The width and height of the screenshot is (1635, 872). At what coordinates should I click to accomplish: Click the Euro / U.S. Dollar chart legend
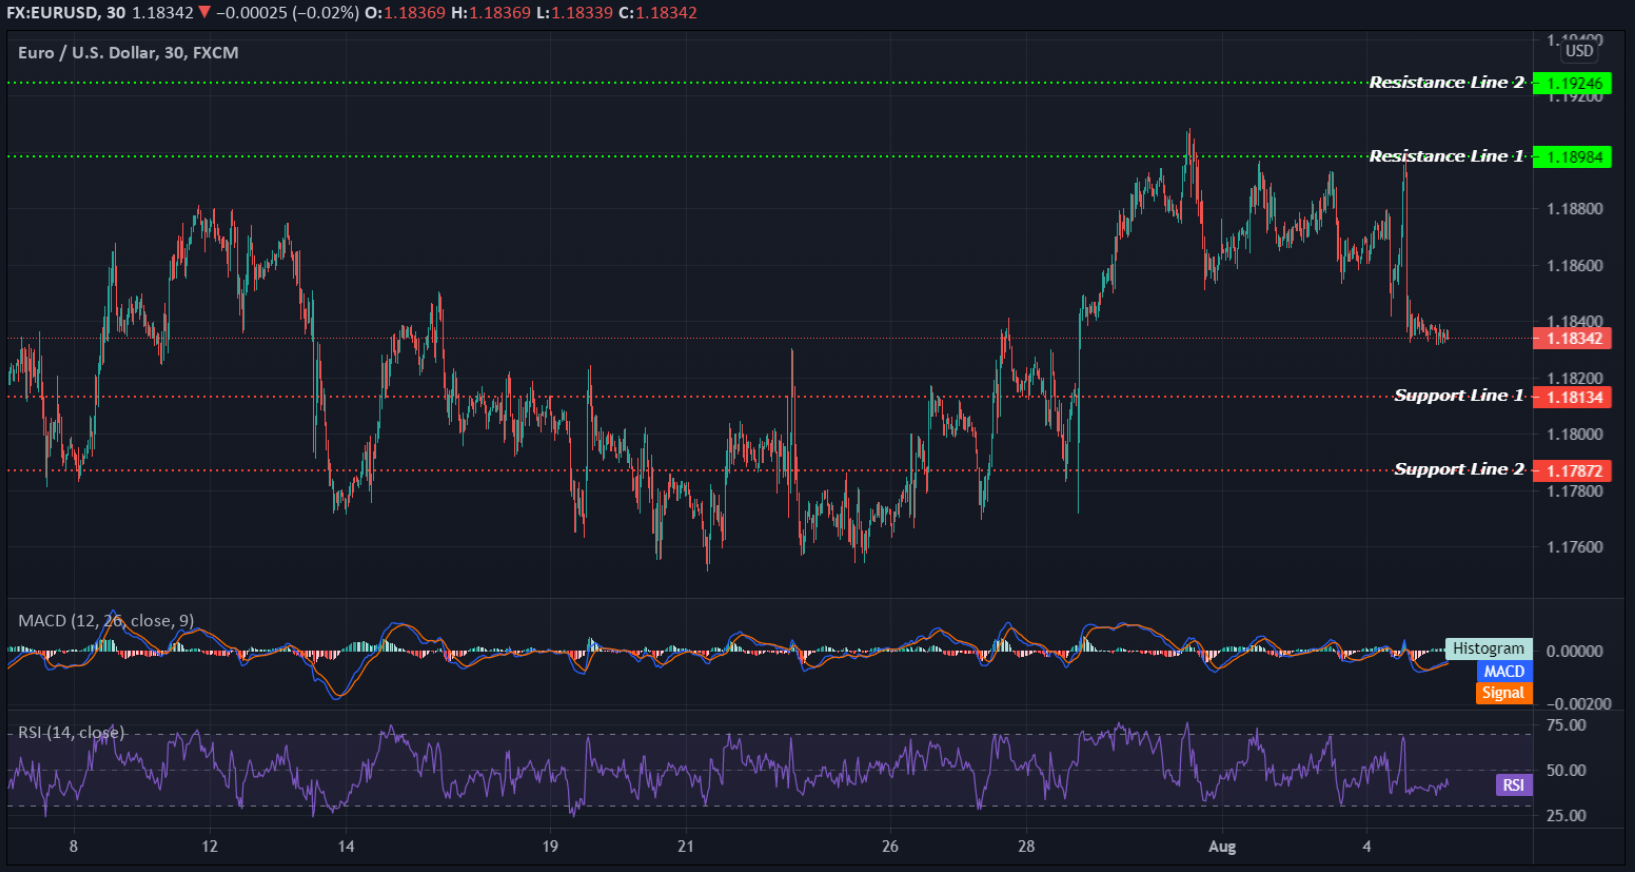(x=128, y=52)
